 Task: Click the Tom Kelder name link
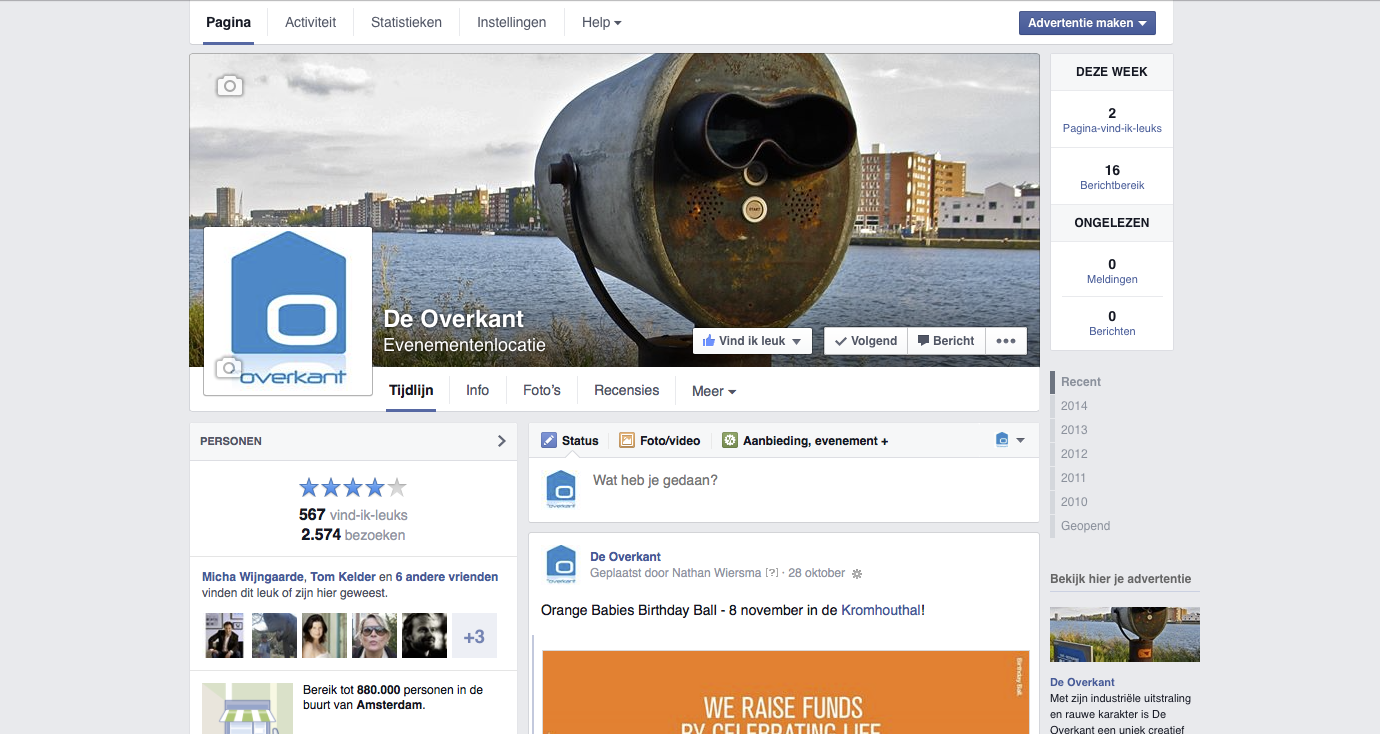[x=342, y=577]
